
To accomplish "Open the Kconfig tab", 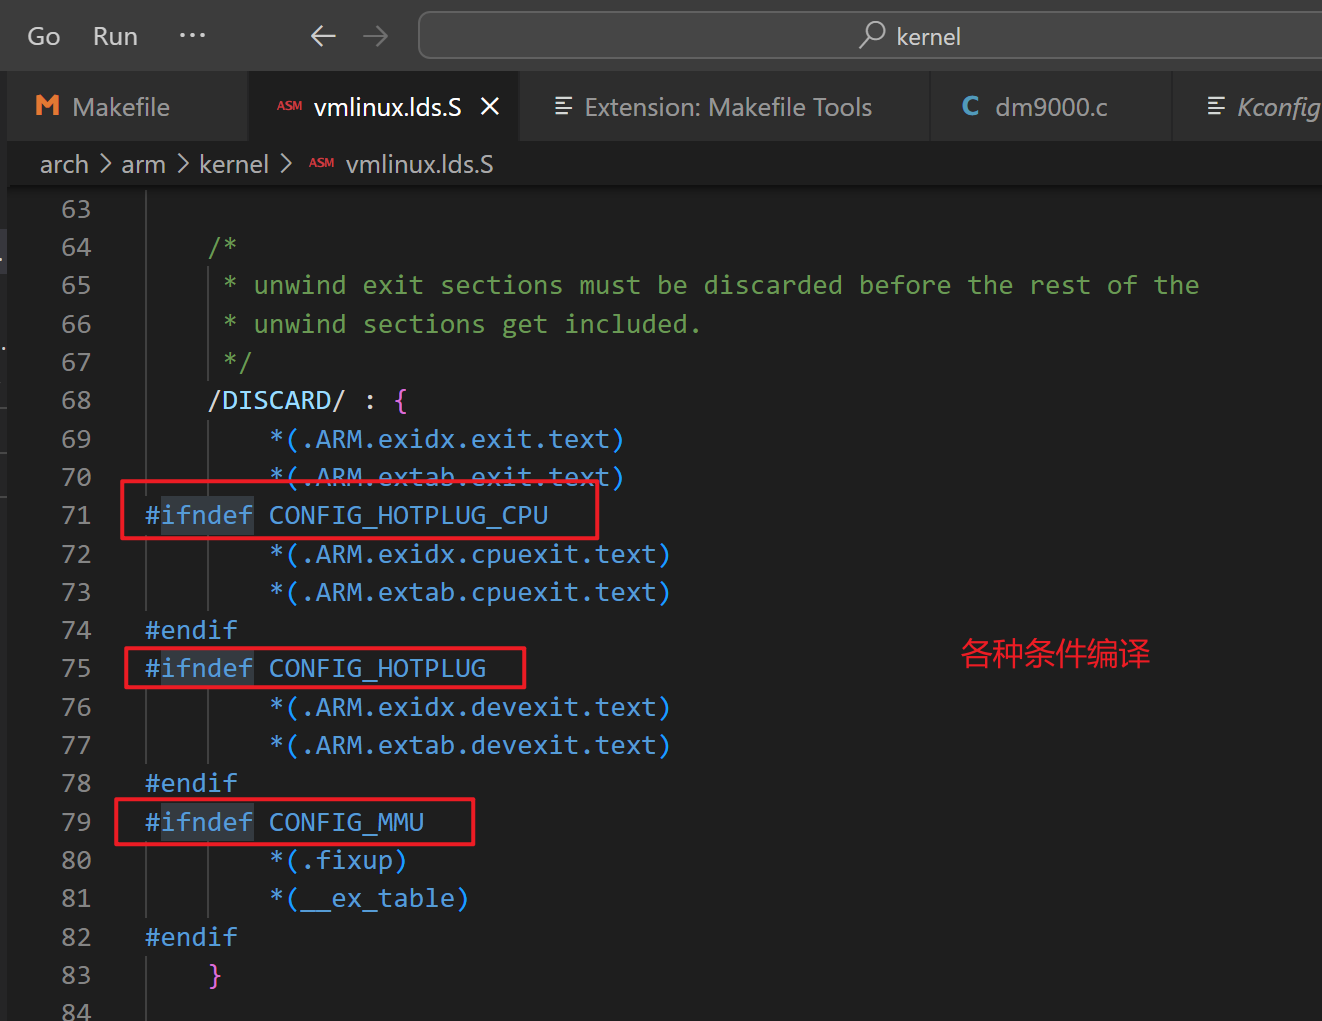I will 1248,106.
